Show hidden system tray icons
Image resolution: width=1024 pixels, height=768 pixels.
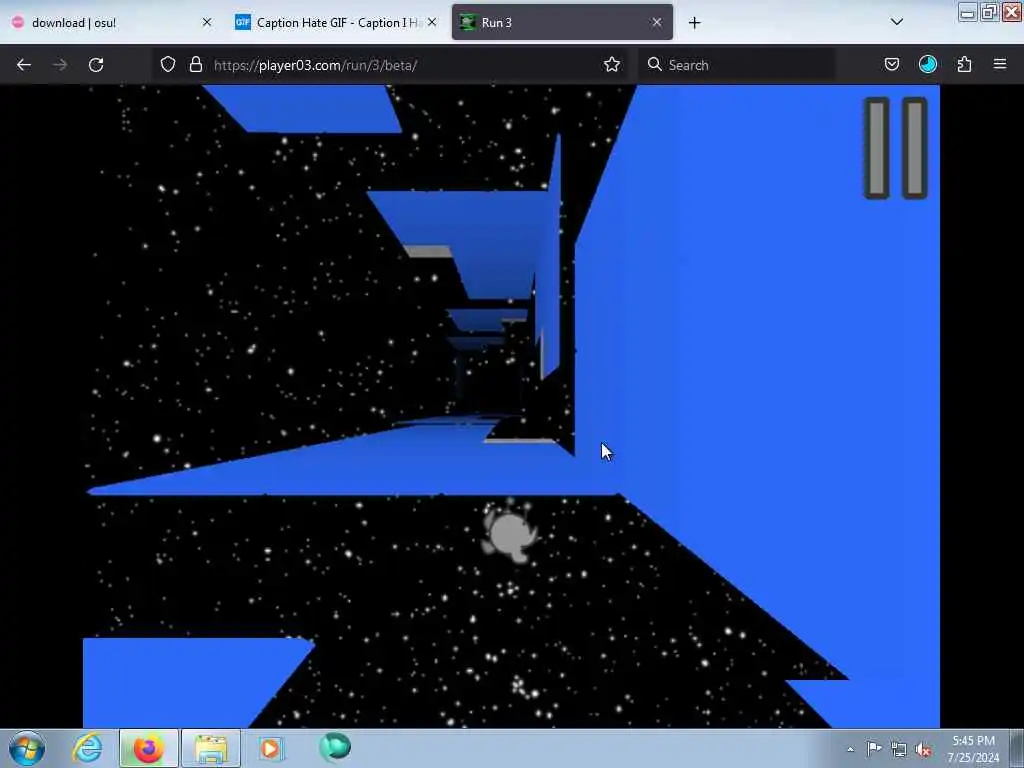click(x=850, y=749)
